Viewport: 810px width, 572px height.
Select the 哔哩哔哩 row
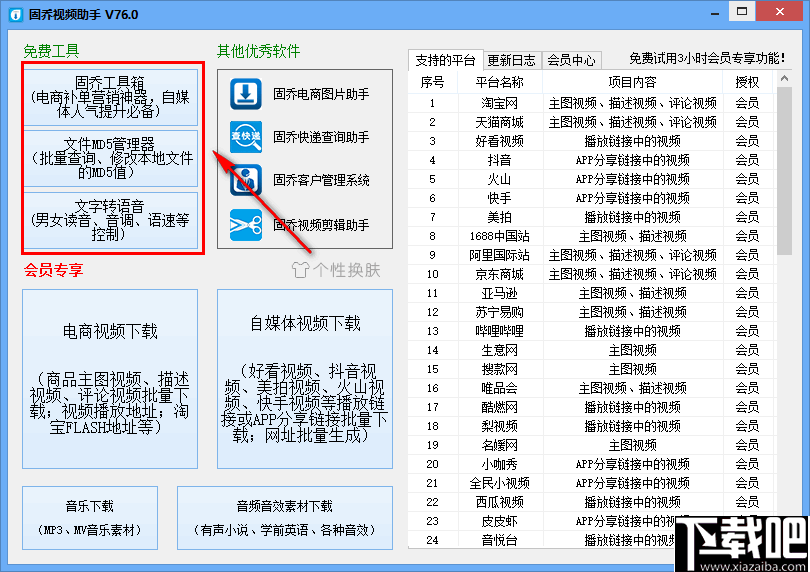[592, 331]
